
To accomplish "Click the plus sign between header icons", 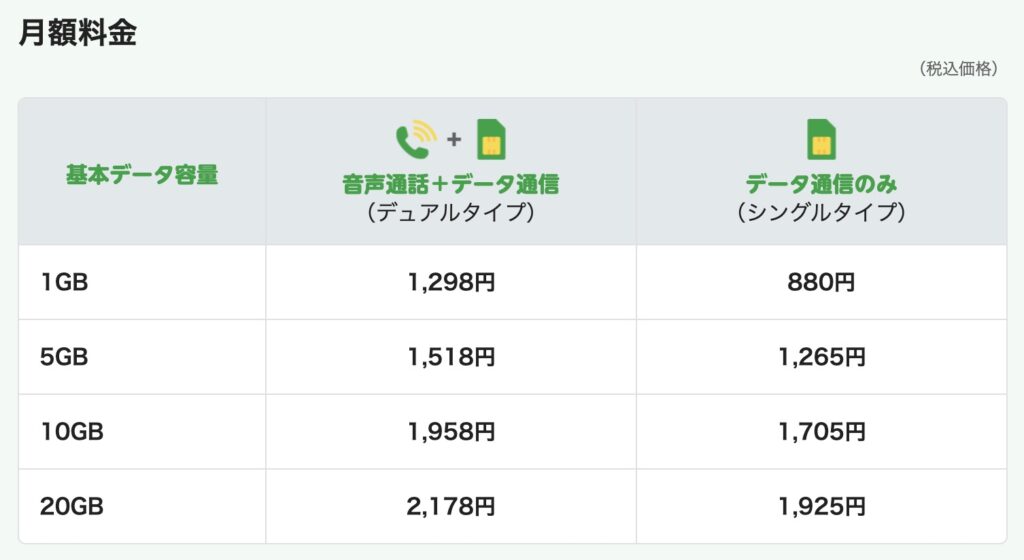I will pos(454,140).
